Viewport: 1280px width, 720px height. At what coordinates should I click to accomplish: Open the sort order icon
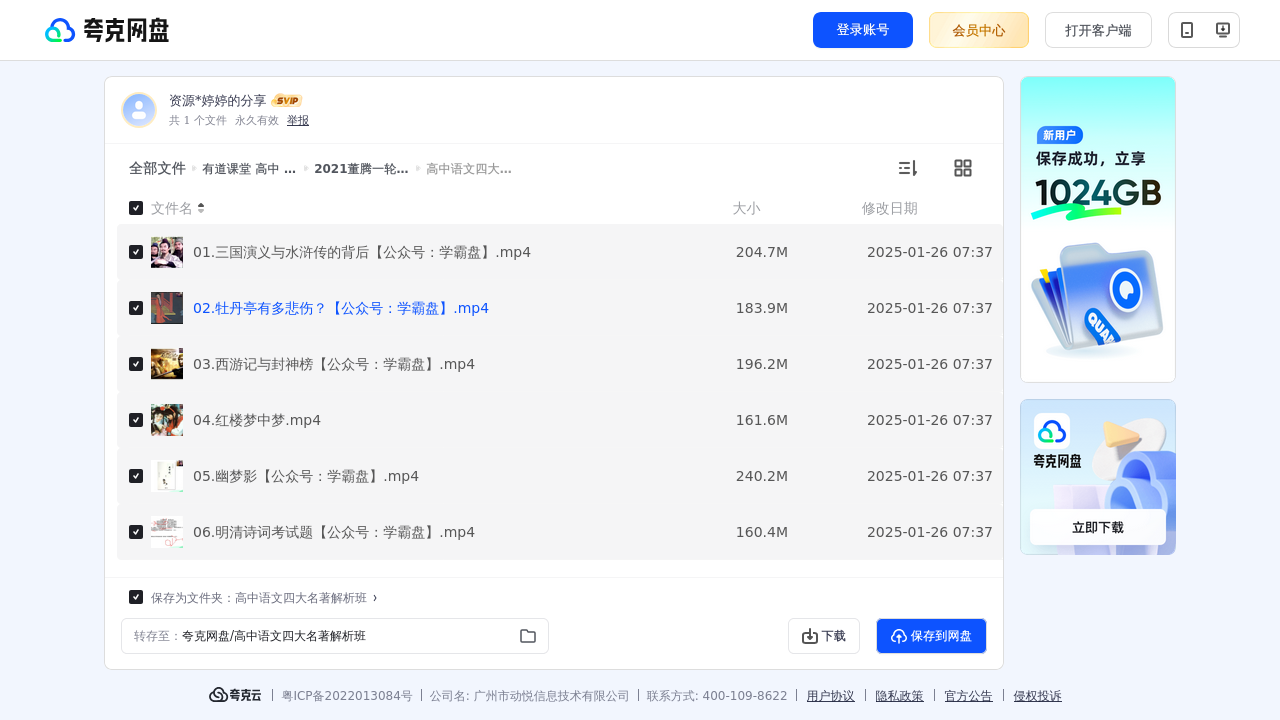907,168
